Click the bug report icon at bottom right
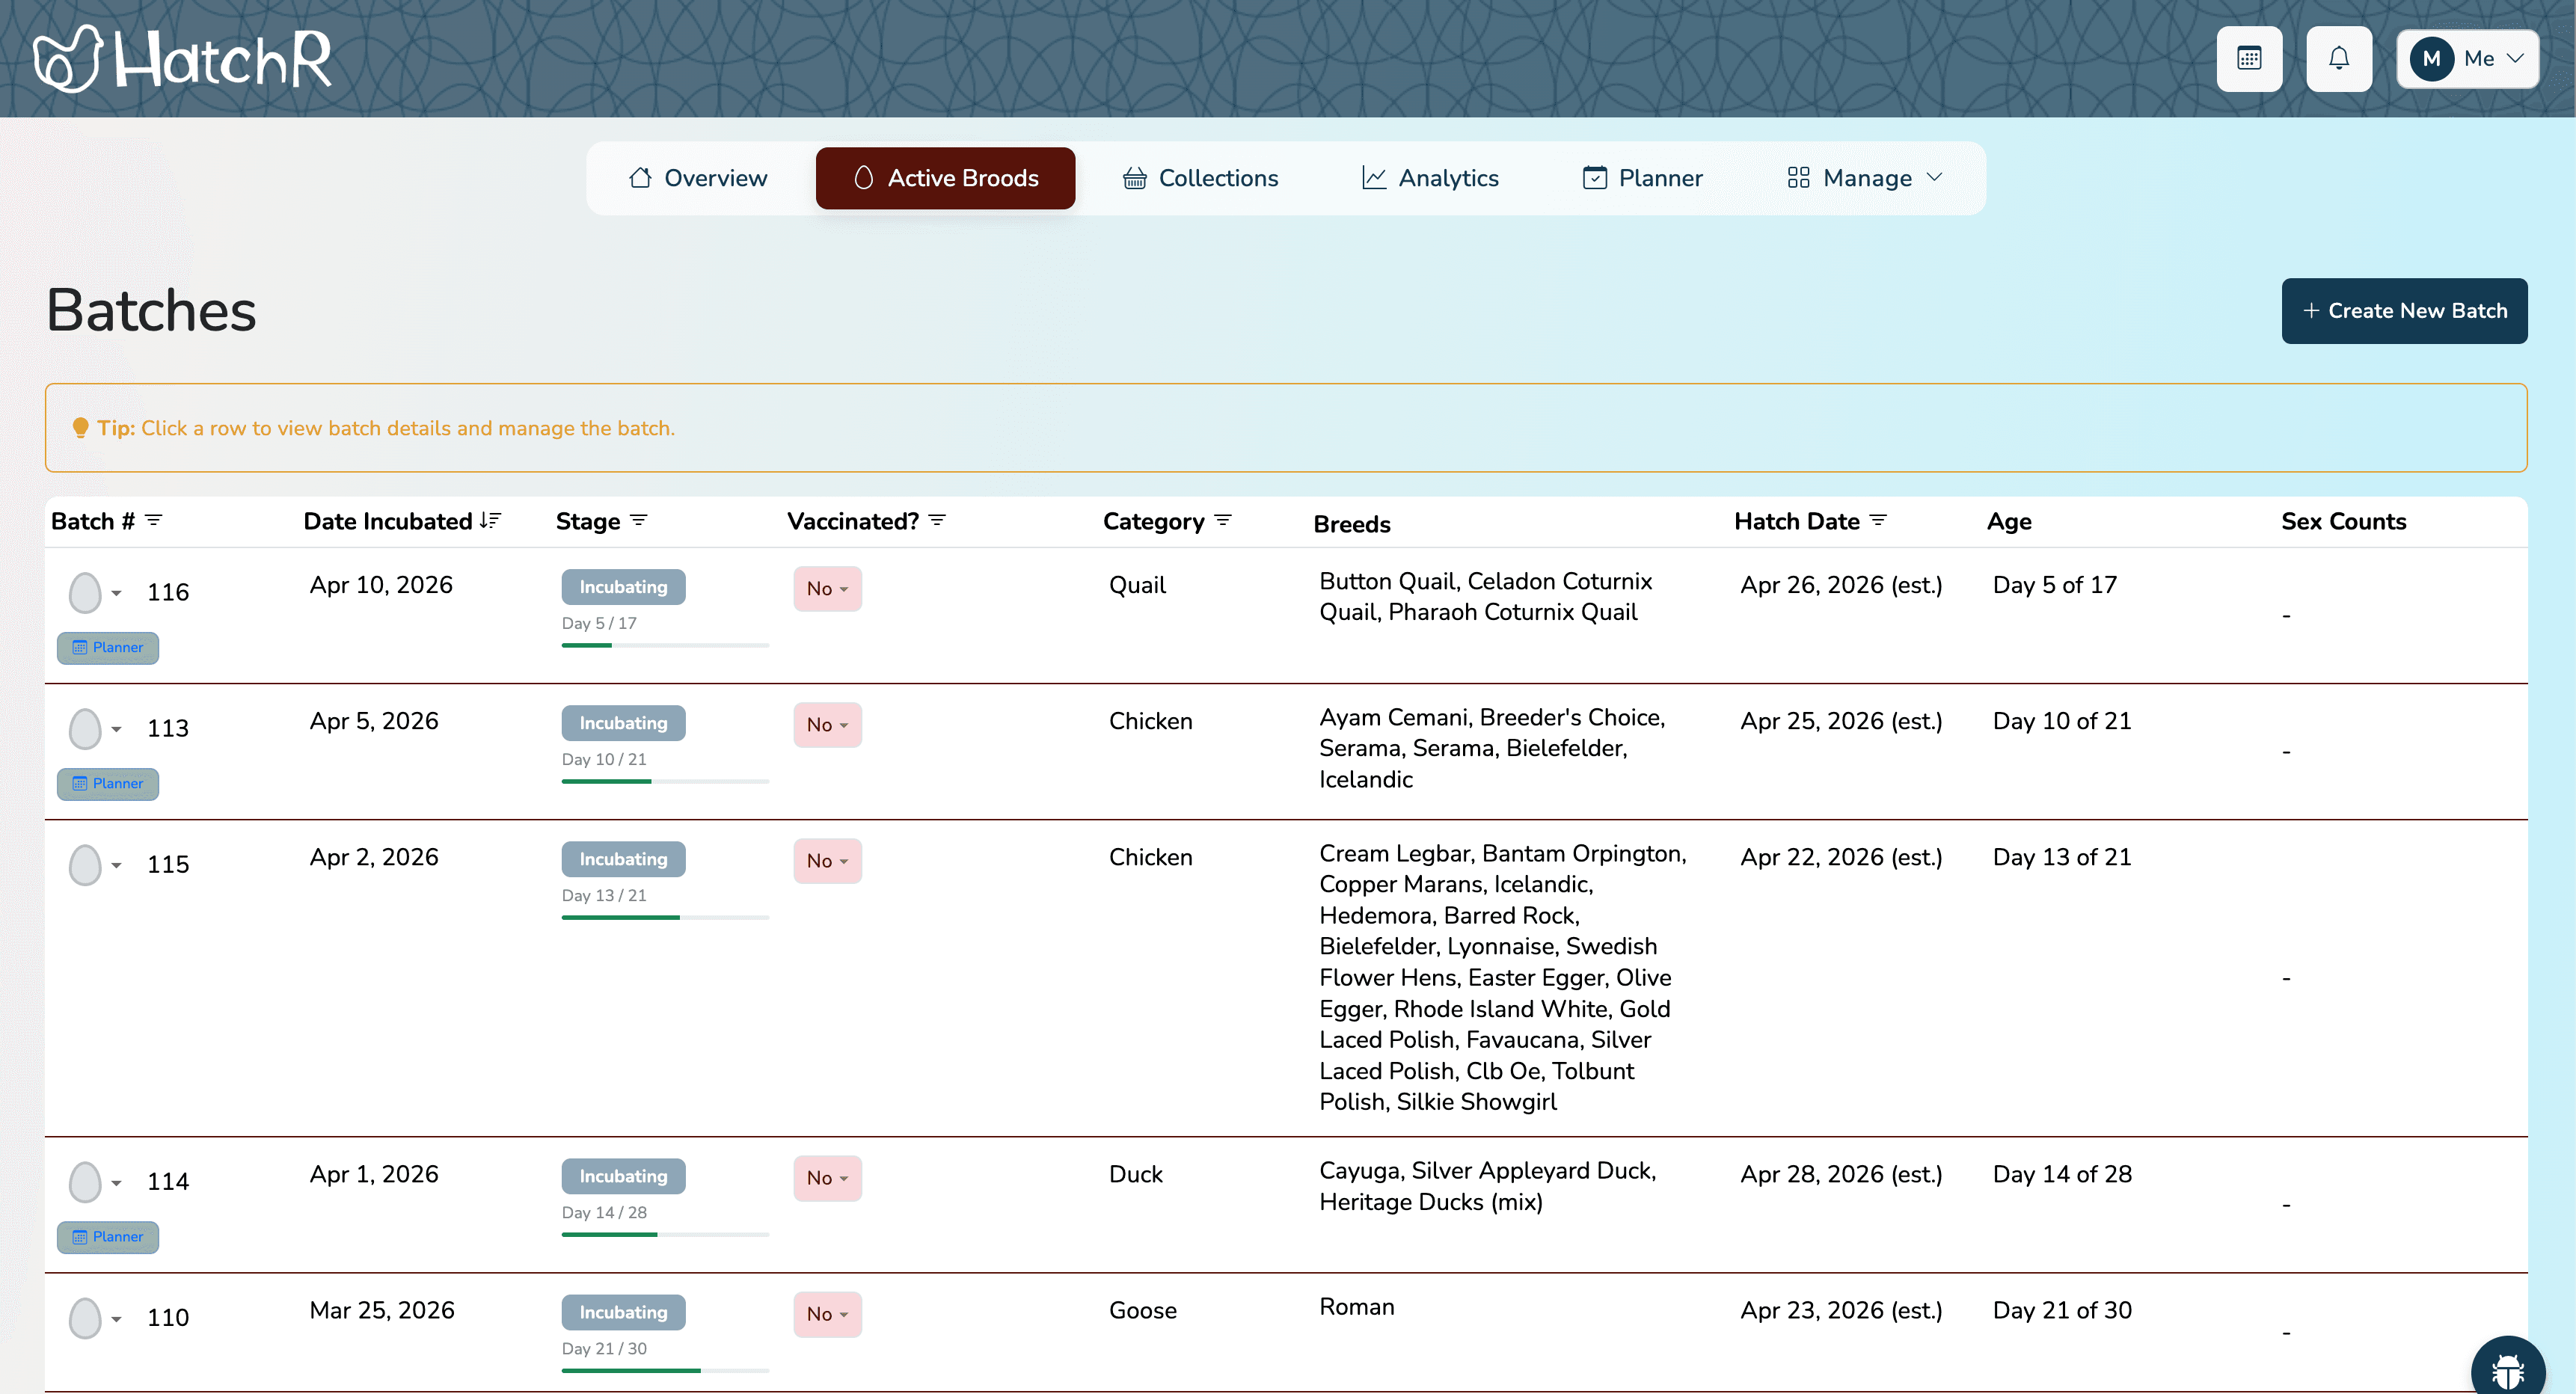 pyautogui.click(x=2508, y=1367)
